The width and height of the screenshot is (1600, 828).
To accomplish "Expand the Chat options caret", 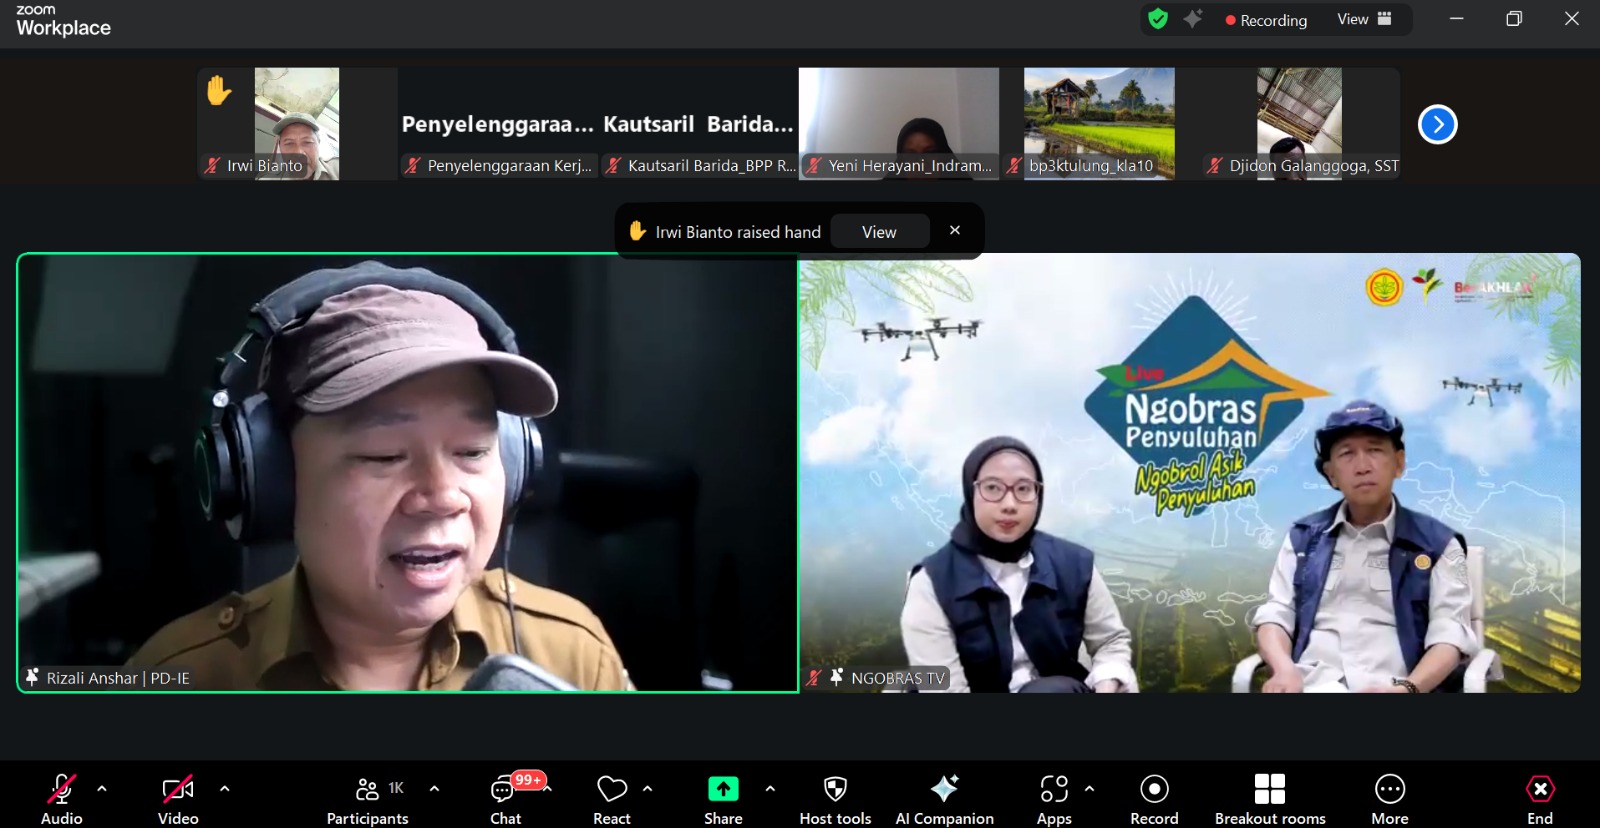I will (548, 789).
